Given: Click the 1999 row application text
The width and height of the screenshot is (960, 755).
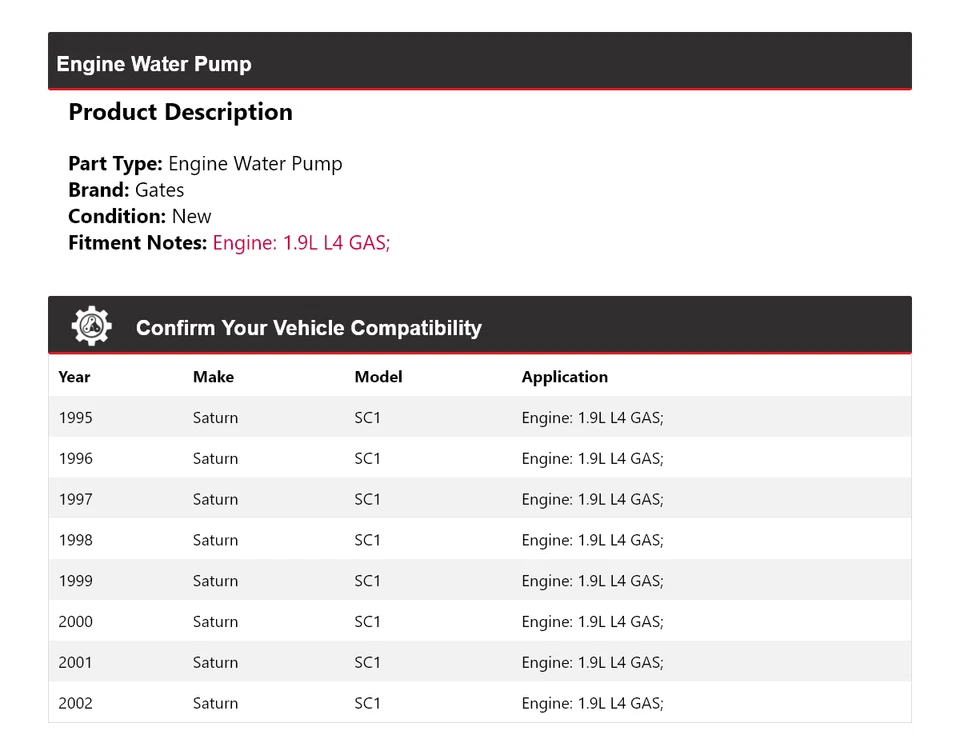Looking at the screenshot, I should 592,581.
